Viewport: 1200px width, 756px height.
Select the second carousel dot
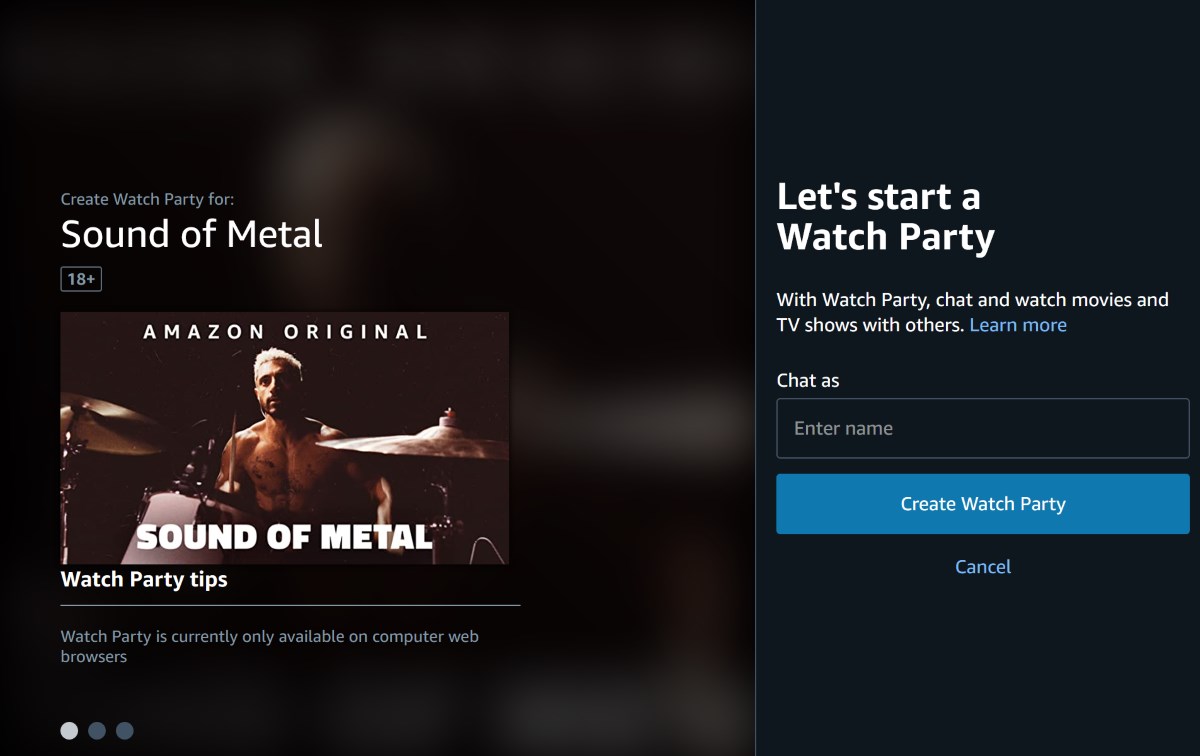coord(97,731)
